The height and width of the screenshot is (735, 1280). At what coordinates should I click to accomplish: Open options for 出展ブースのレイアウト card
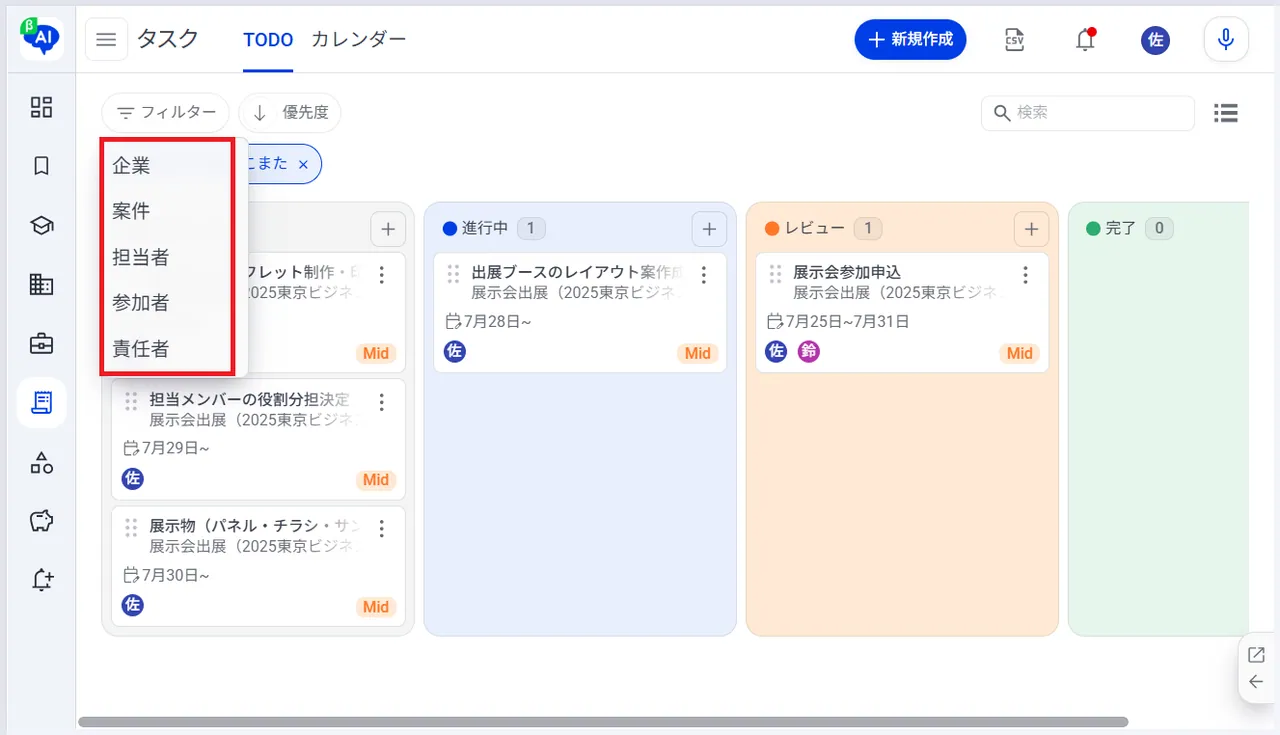pos(704,275)
